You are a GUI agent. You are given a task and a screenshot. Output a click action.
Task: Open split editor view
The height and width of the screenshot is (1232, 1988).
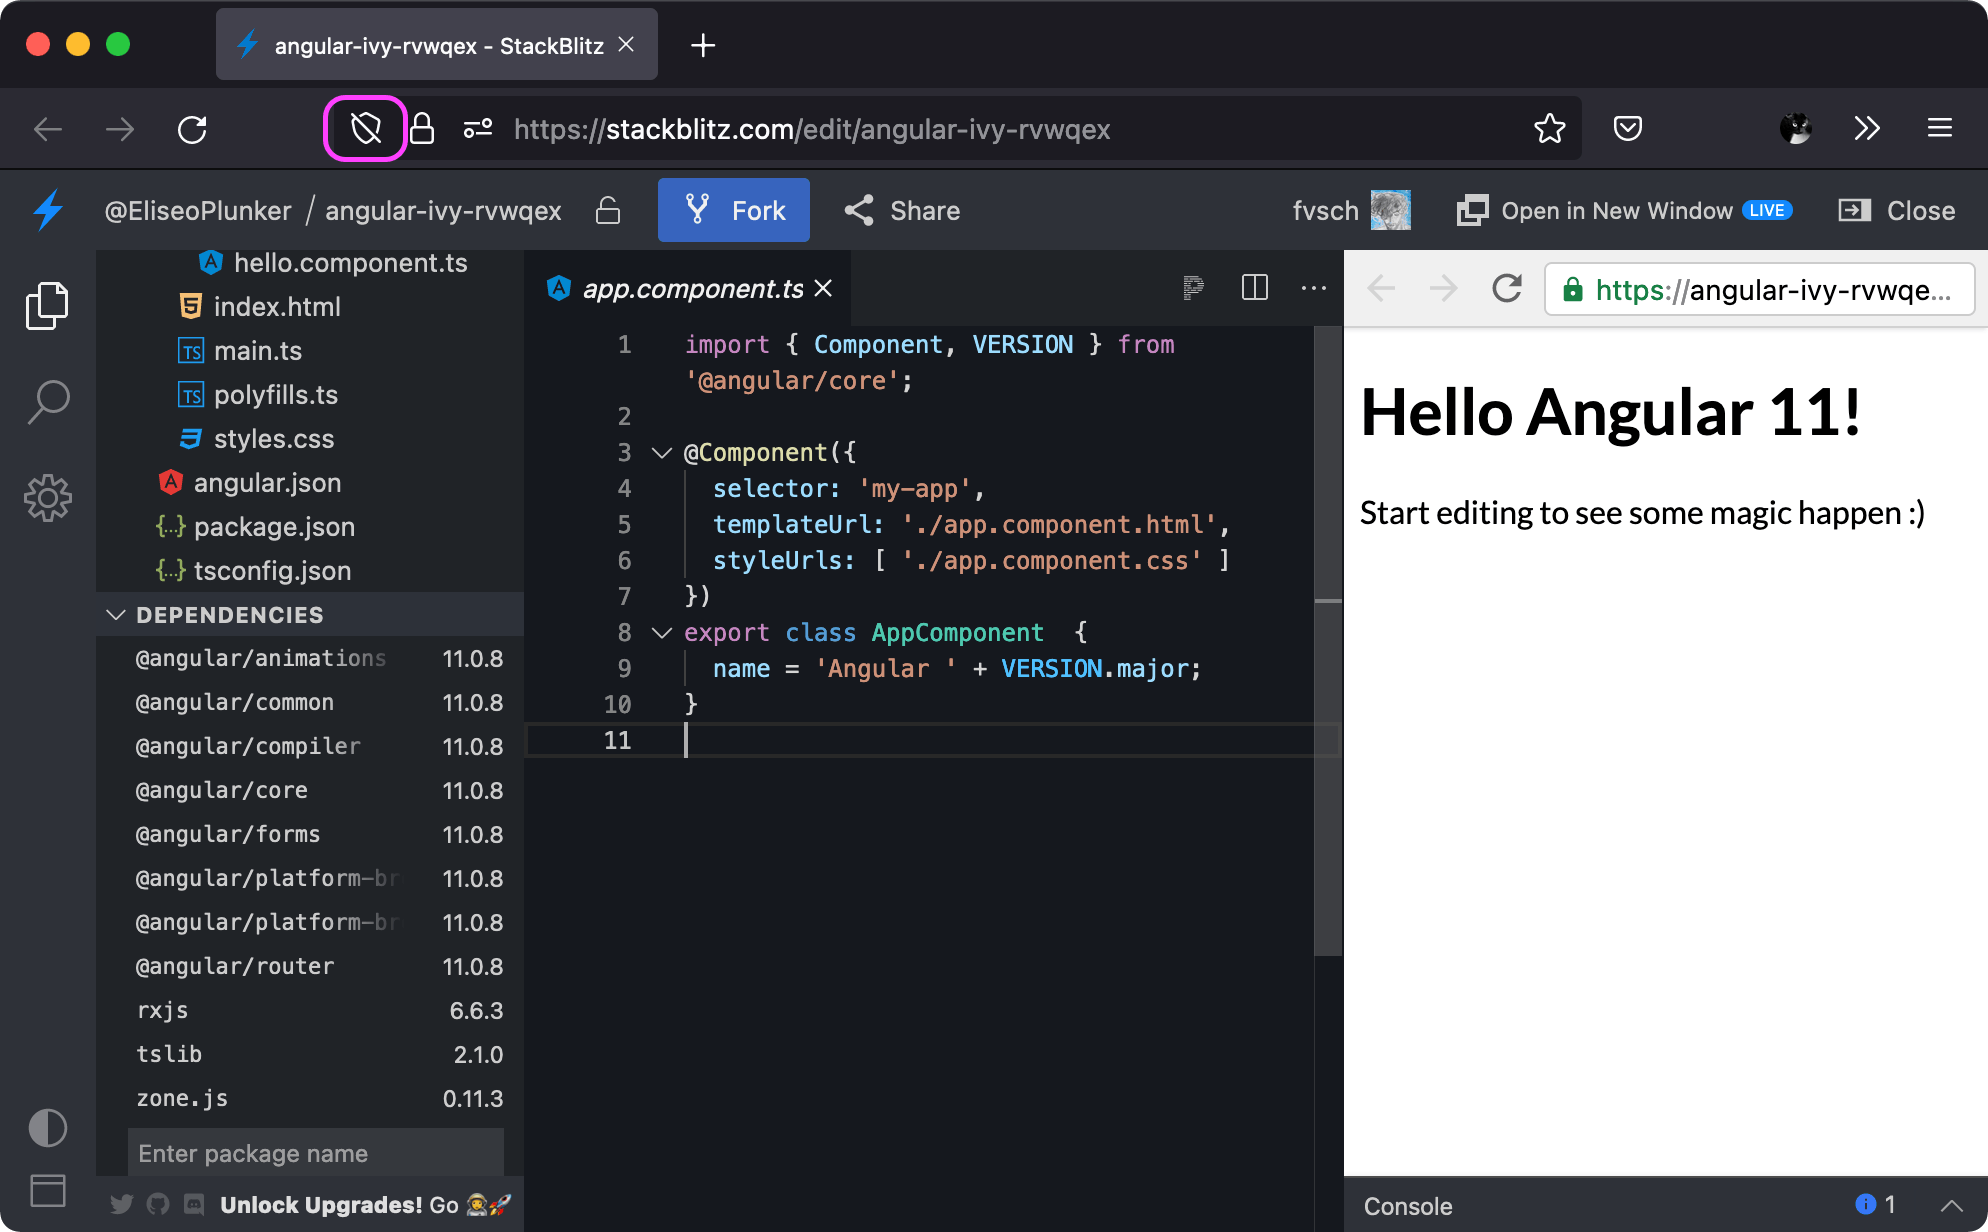(1254, 288)
